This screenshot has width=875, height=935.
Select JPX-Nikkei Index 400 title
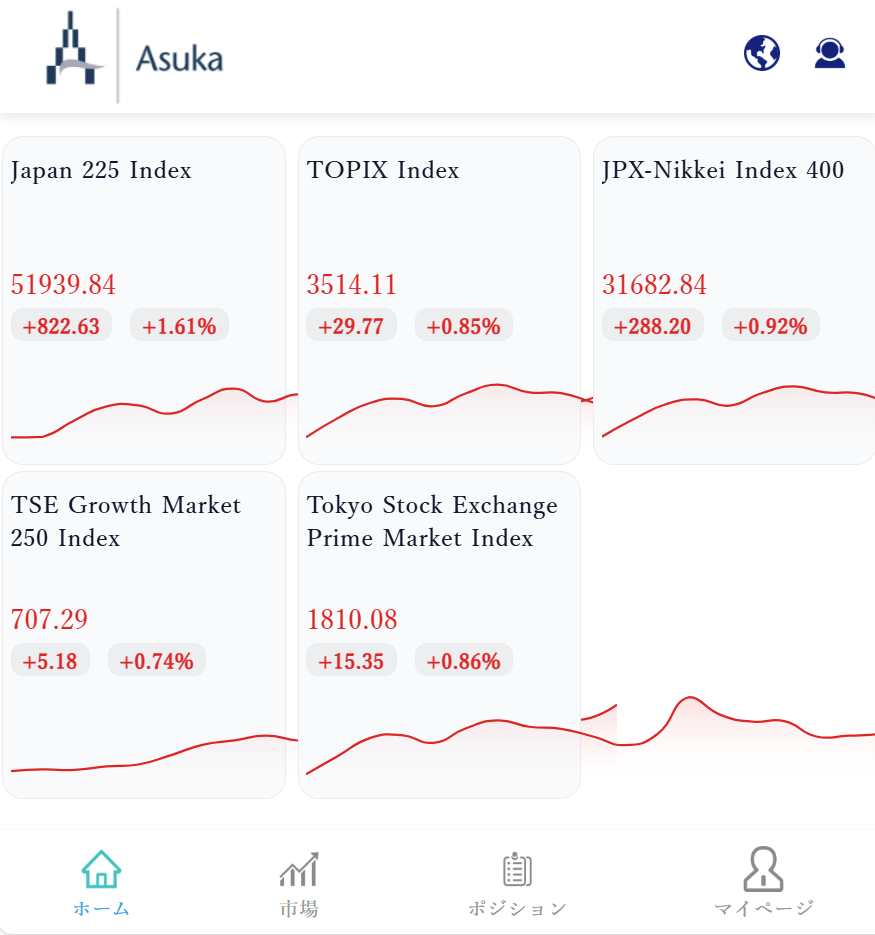723,170
